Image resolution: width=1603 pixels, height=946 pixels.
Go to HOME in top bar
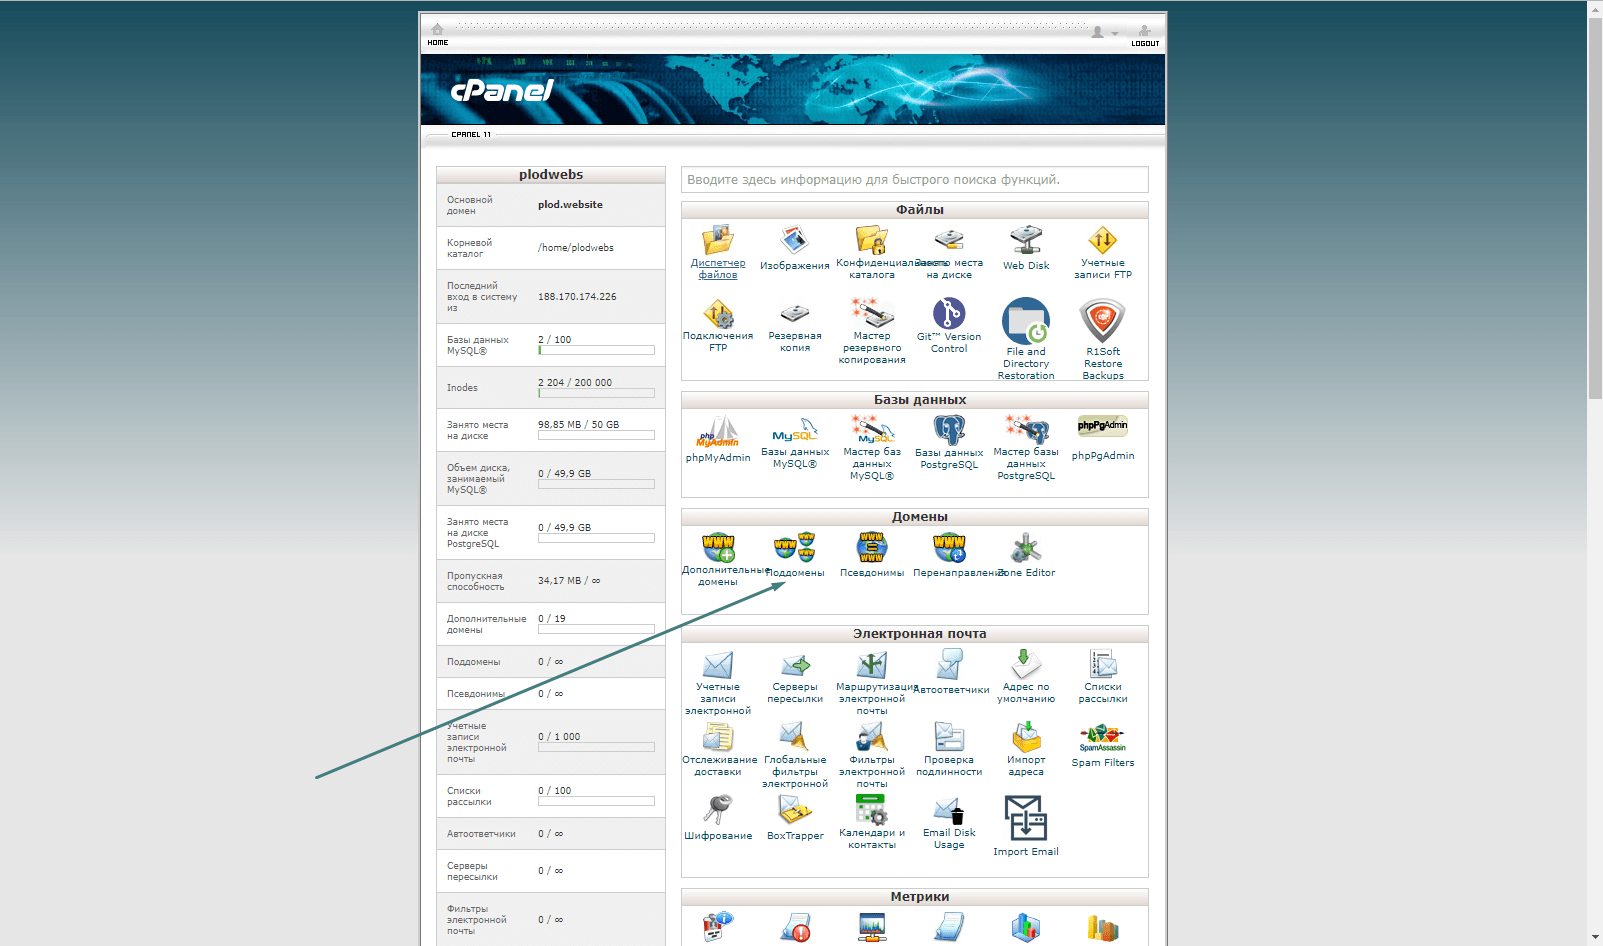pyautogui.click(x=437, y=35)
